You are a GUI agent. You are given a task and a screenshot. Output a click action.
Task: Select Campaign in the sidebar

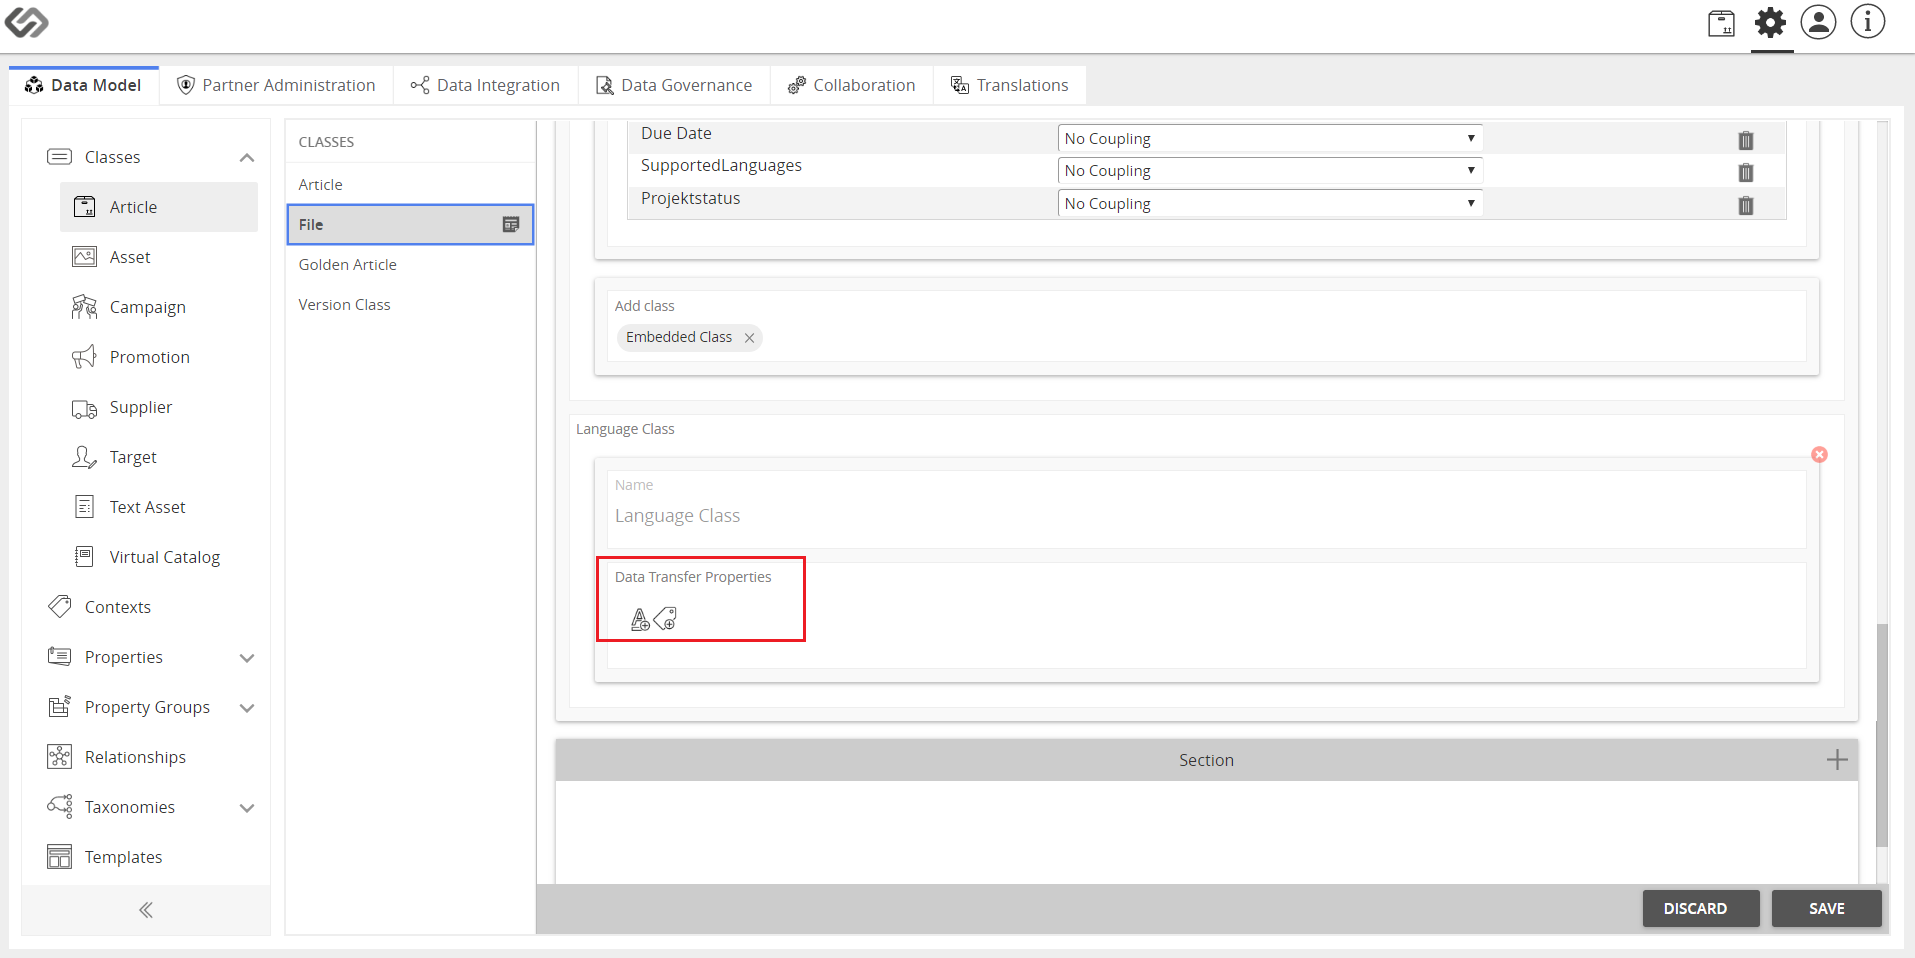pos(159,307)
